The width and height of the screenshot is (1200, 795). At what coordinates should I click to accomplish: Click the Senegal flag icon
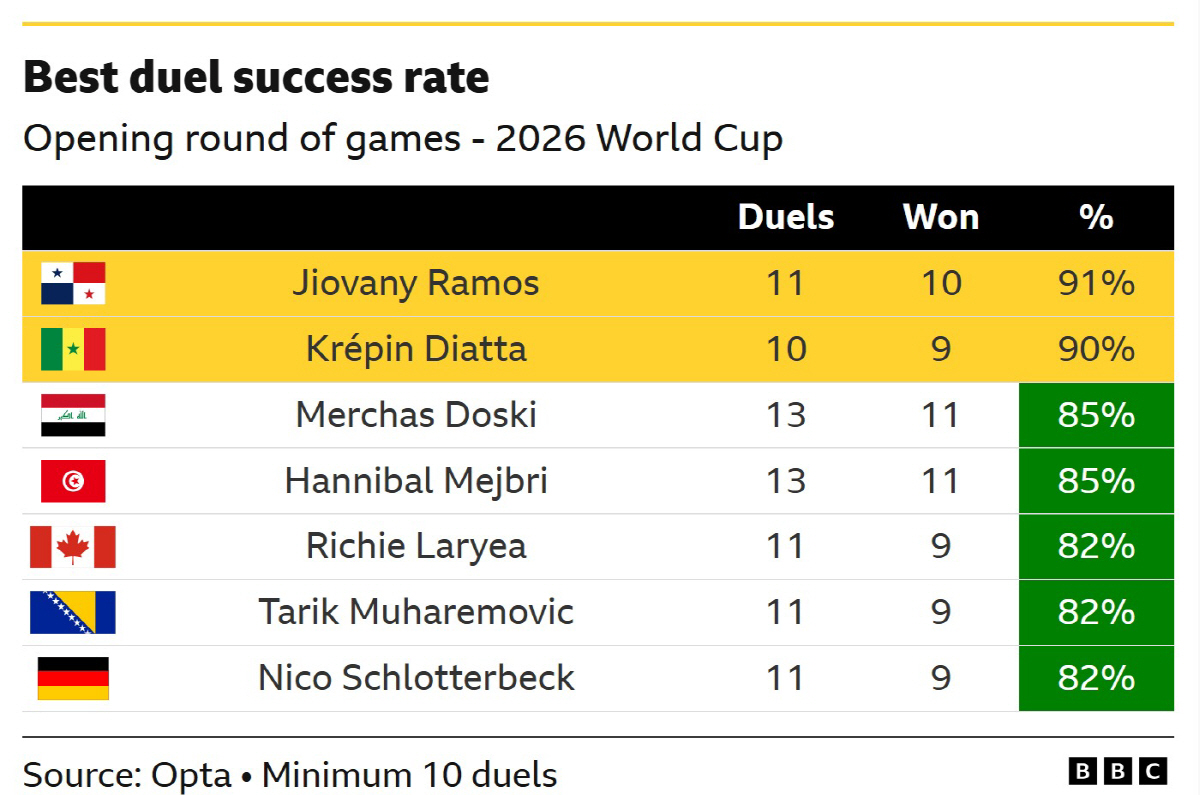point(73,349)
